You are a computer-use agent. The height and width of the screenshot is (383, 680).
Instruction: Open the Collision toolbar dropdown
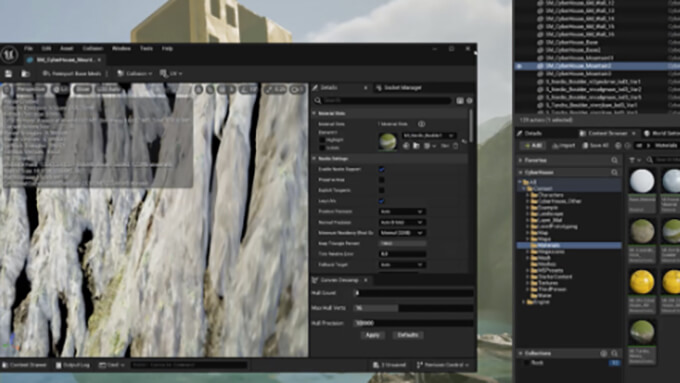[x=134, y=74]
